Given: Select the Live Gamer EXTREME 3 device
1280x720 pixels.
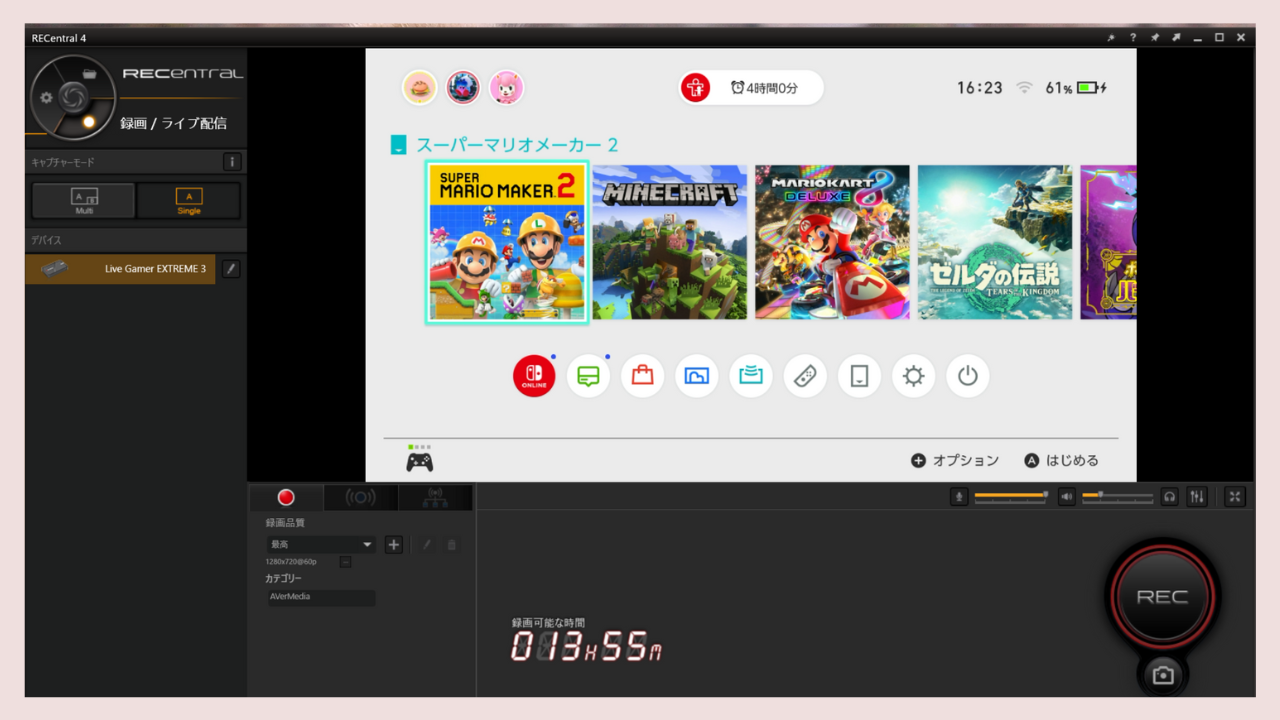Looking at the screenshot, I should coord(120,269).
